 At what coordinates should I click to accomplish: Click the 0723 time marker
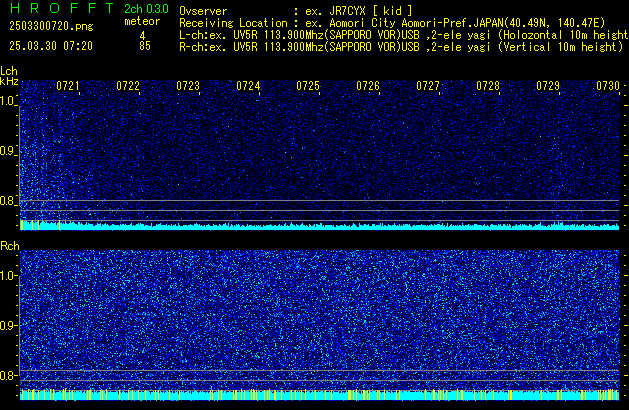(188, 86)
